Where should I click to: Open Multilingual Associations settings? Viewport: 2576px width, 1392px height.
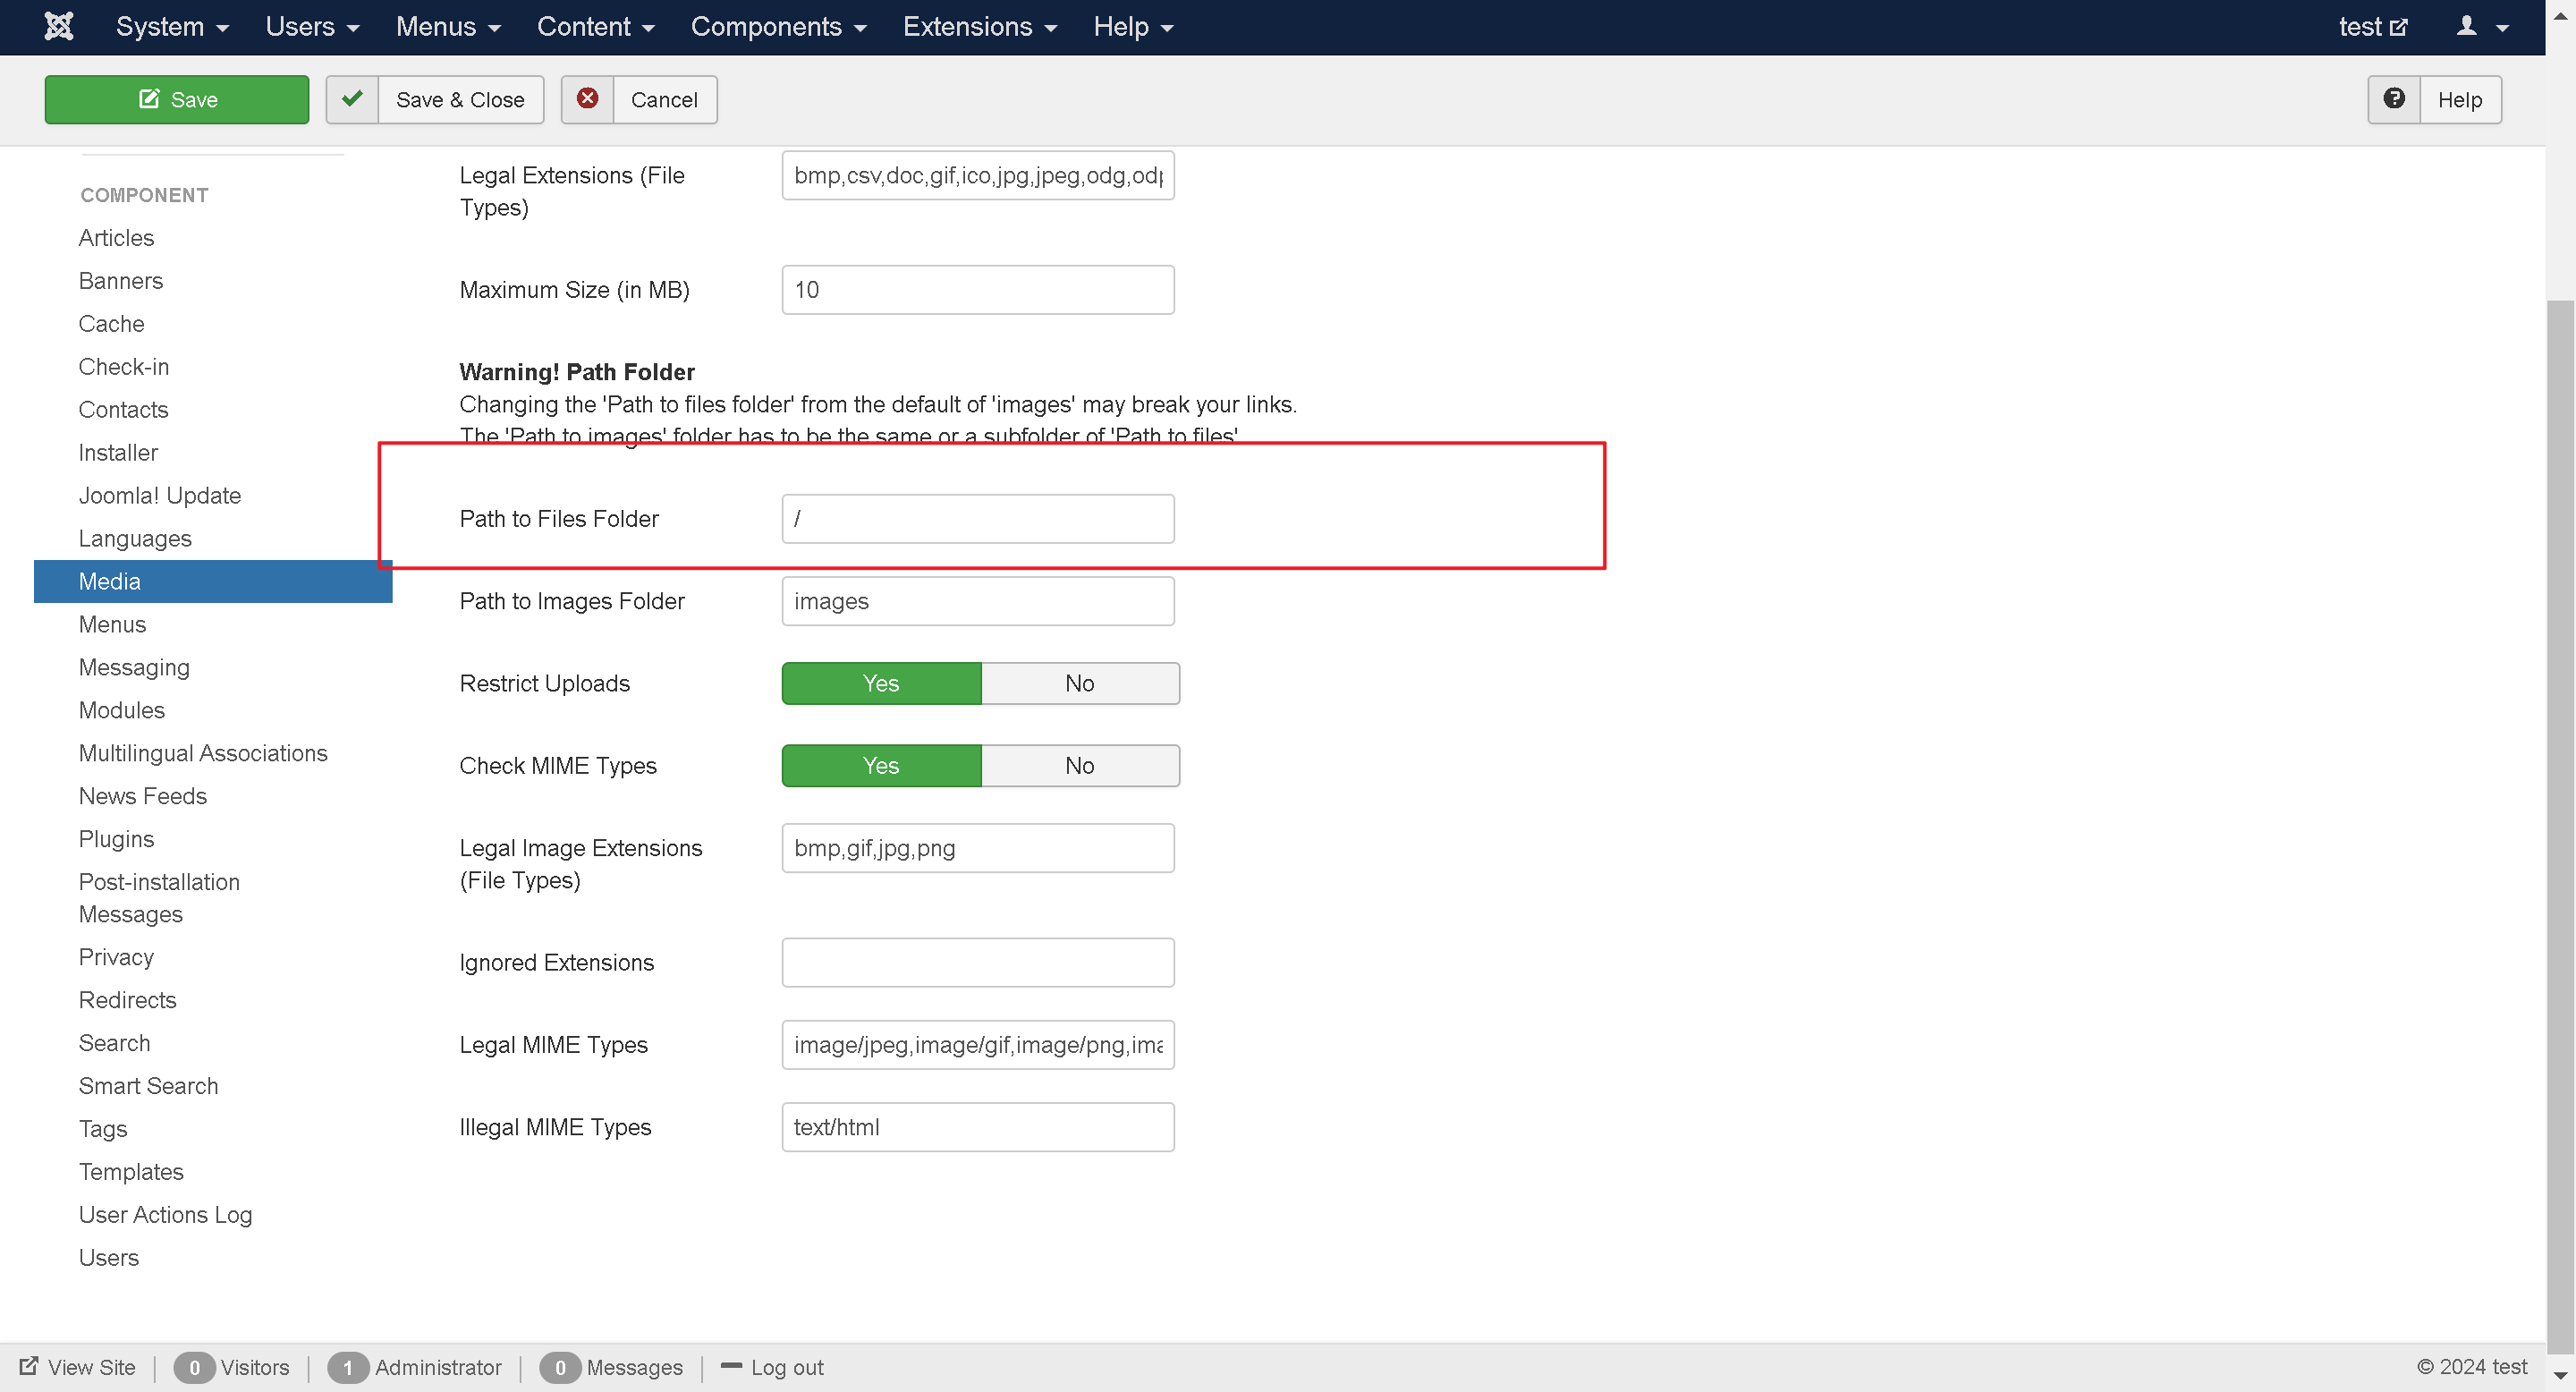(x=203, y=753)
